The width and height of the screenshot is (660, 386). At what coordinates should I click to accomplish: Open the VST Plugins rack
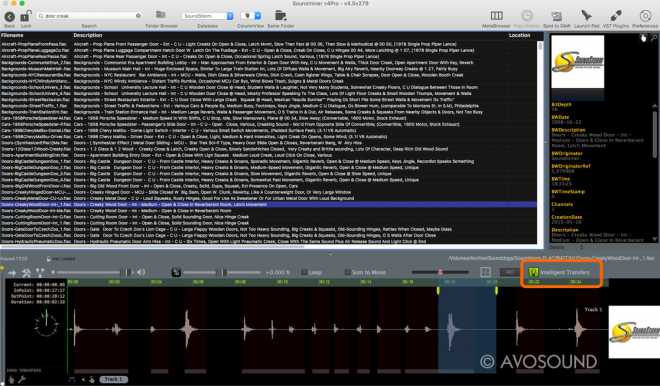[616, 16]
